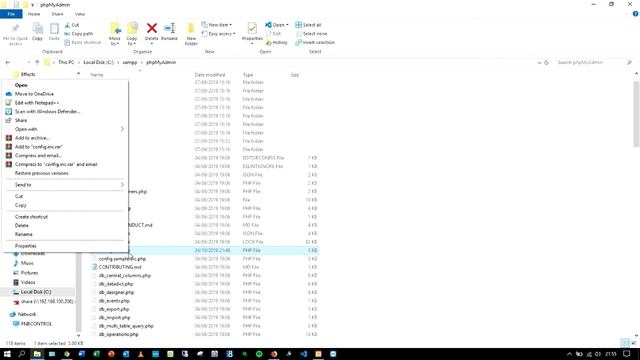Choose Restore previous versions entry
This screenshot has height=360, width=640.
click(x=65, y=173)
